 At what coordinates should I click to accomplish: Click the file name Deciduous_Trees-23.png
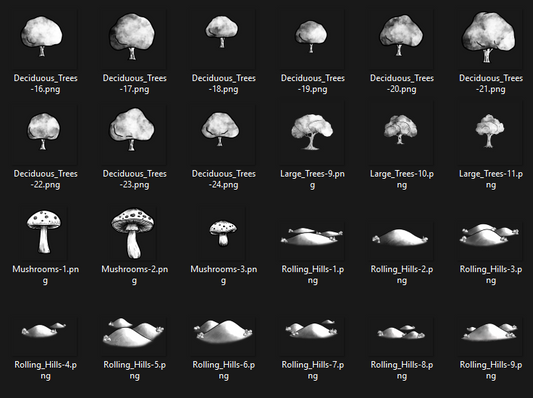[135, 179]
